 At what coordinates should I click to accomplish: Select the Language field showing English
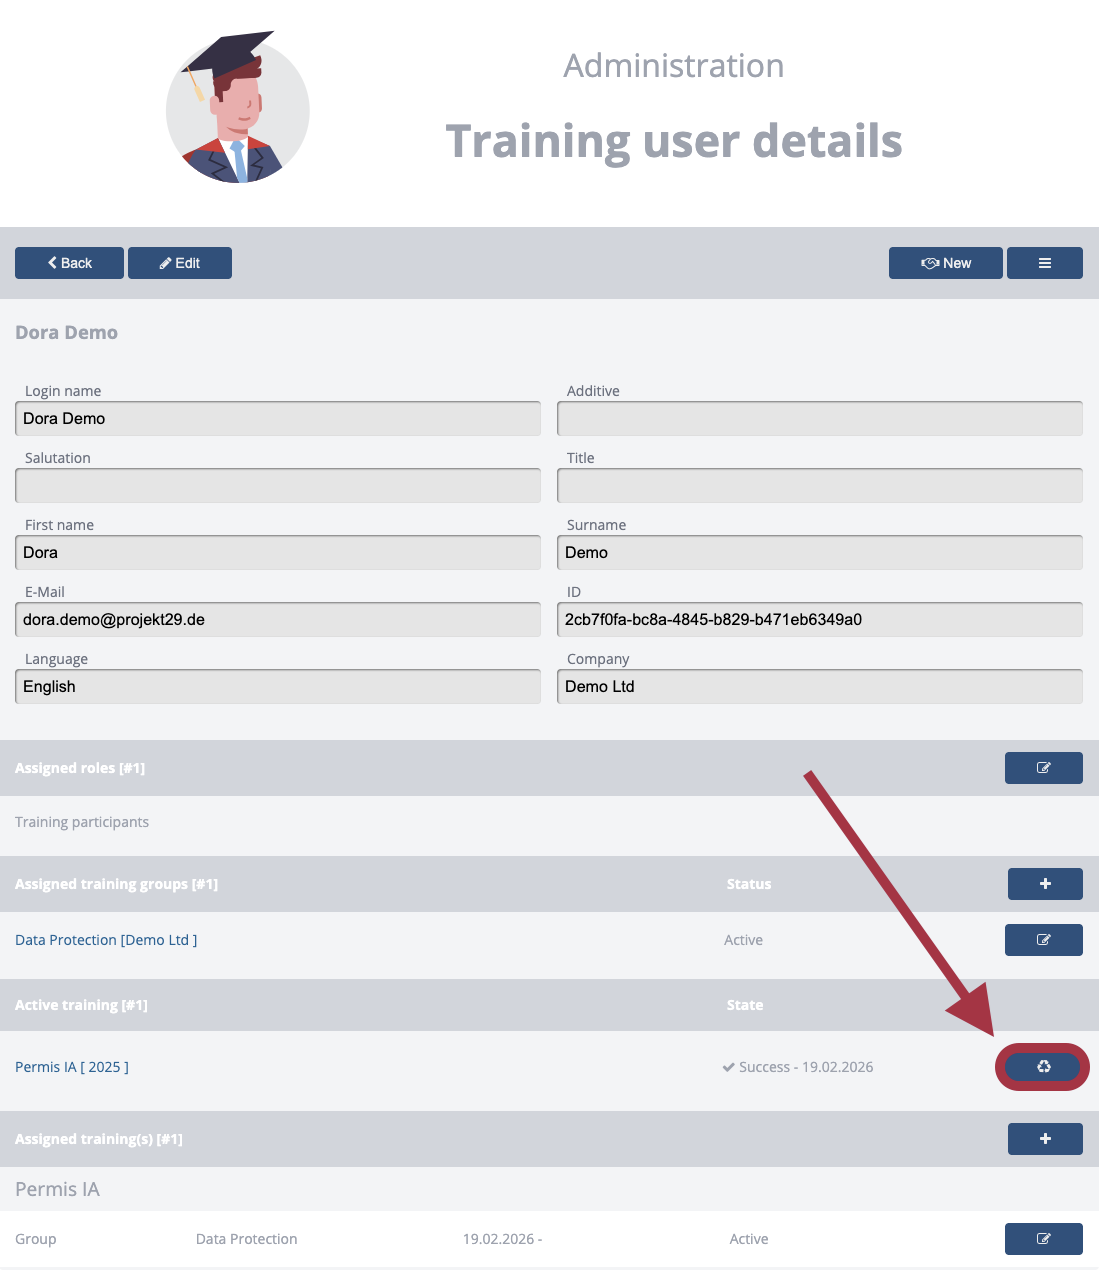278,687
